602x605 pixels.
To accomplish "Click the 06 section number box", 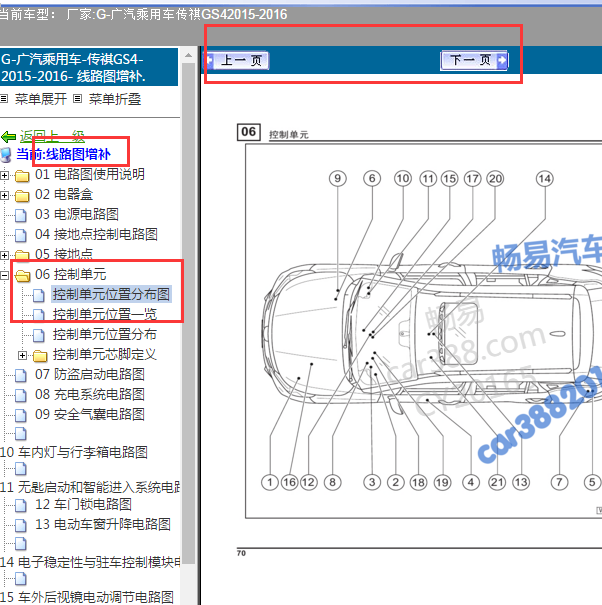I will [x=249, y=132].
